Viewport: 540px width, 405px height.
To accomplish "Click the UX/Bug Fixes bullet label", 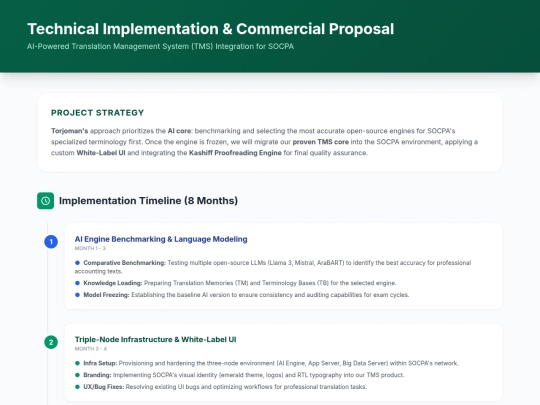I will click(104, 387).
